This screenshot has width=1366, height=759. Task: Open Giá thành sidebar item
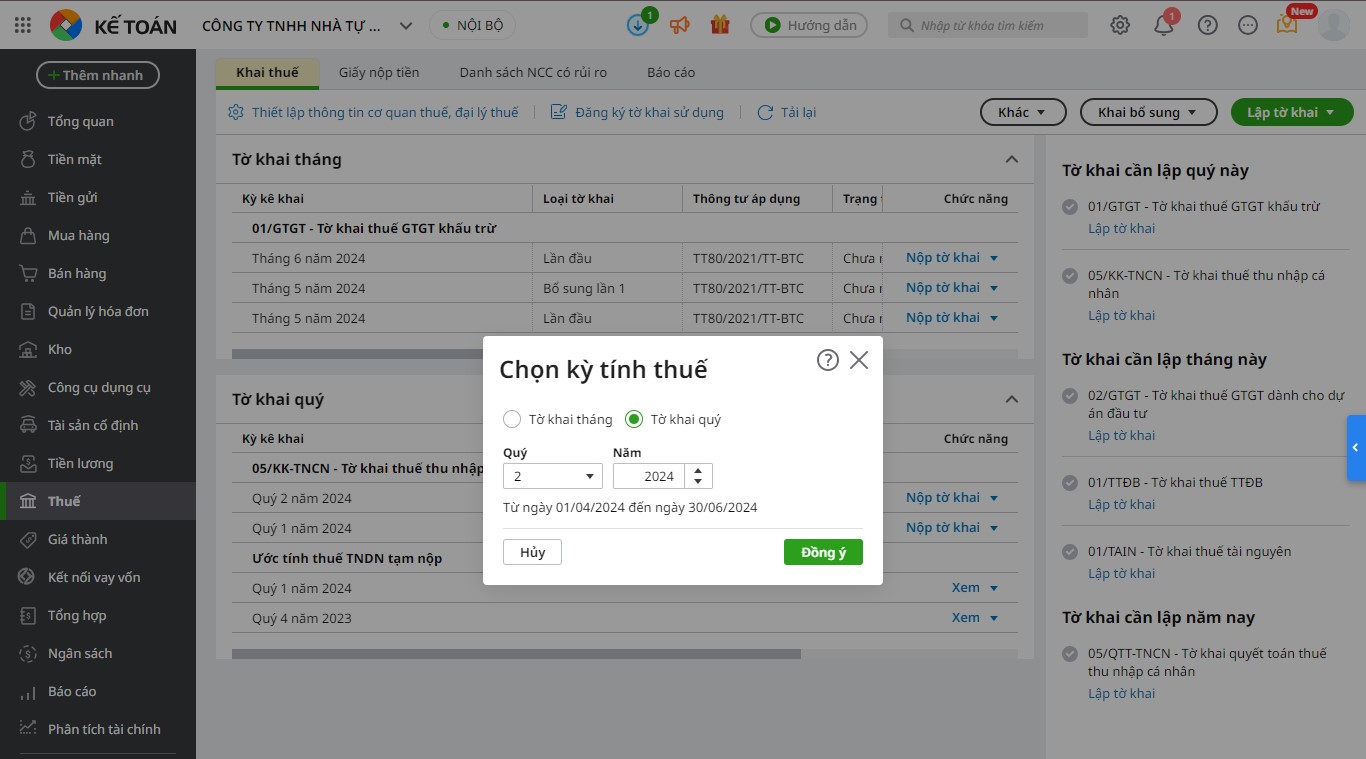click(x=98, y=539)
